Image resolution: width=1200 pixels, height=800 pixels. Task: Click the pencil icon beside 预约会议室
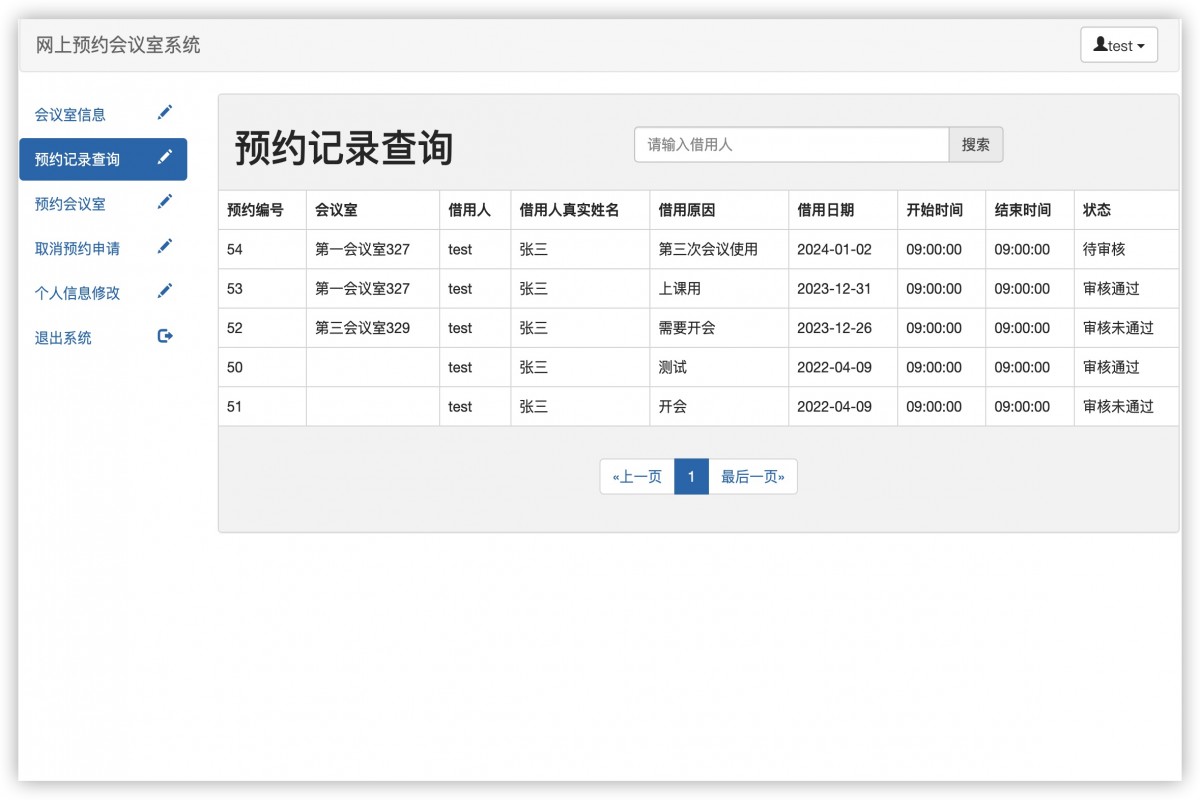(x=165, y=202)
